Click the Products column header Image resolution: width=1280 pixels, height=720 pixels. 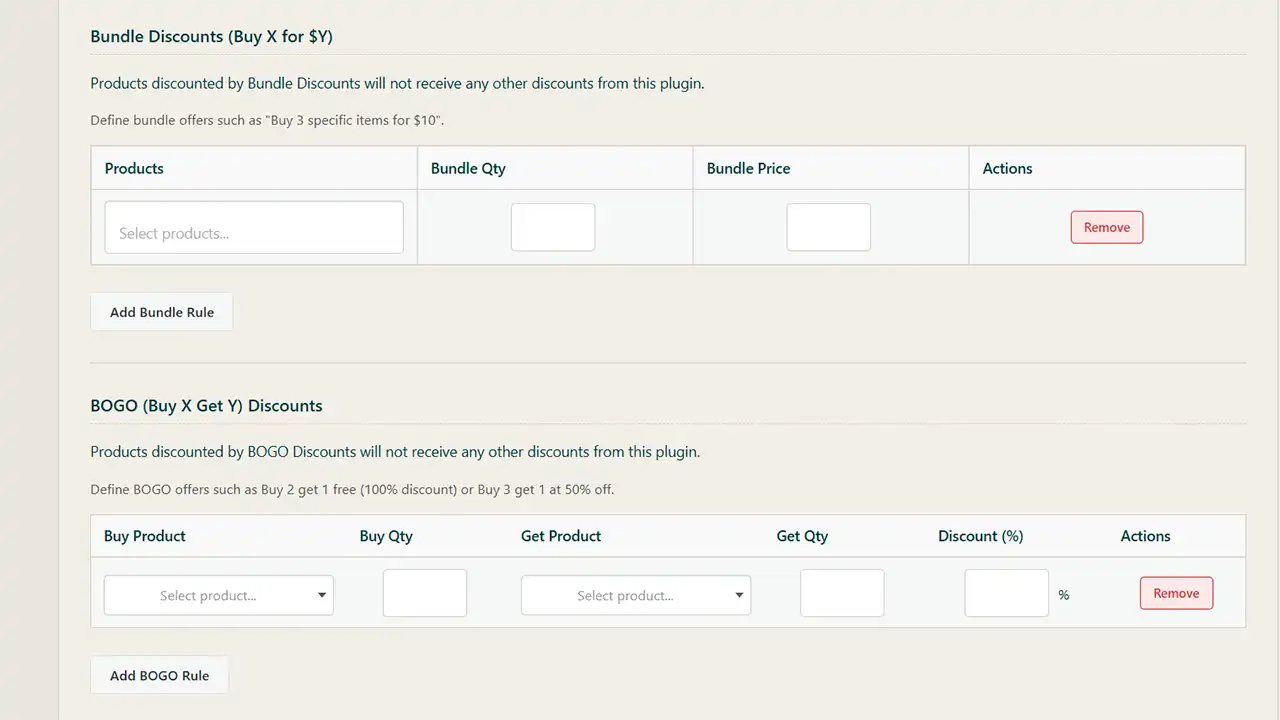pyautogui.click(x=134, y=168)
